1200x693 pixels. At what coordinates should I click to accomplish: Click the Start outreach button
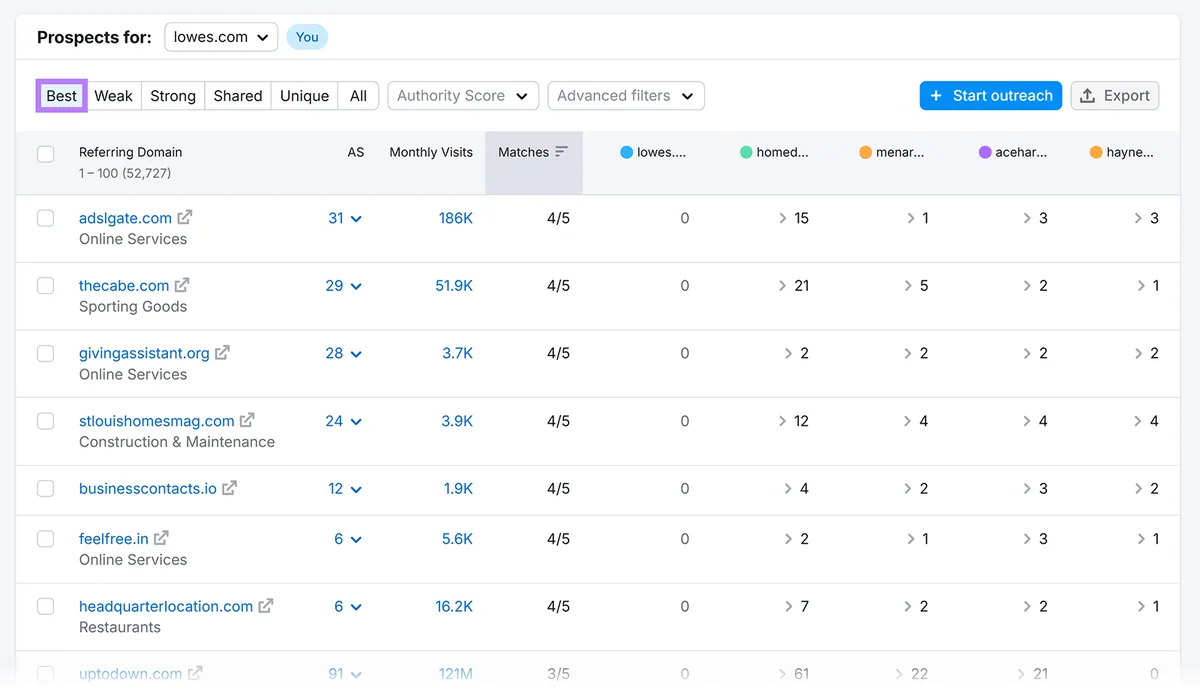[991, 96]
